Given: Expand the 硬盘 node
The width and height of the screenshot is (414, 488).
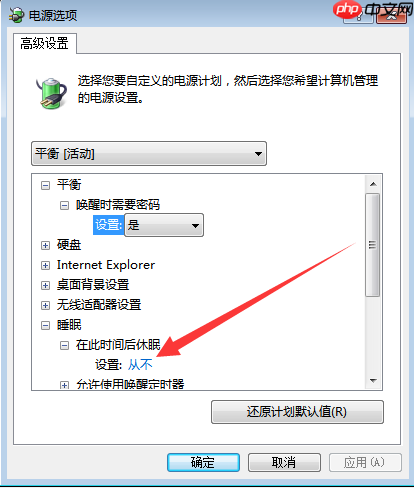Looking at the screenshot, I should pyautogui.click(x=45, y=246).
